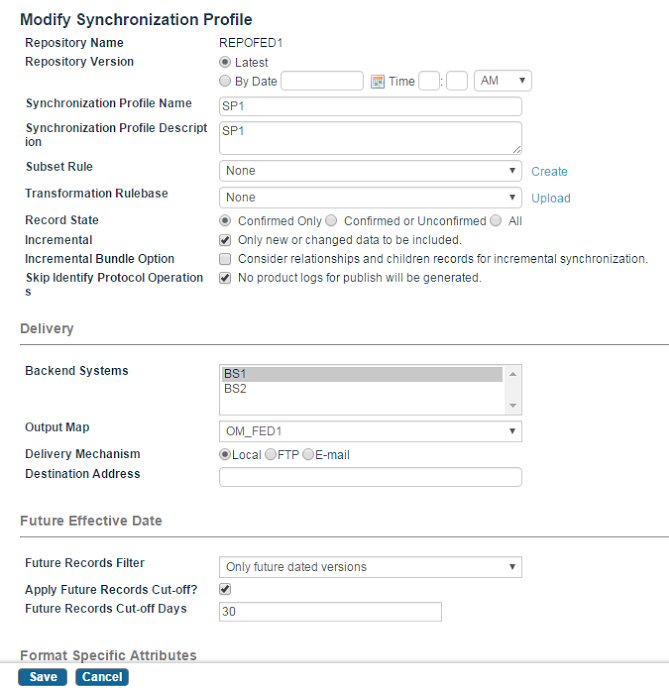This screenshot has height=691, width=669.
Task: Open the date picker calendar icon
Action: coord(378,82)
